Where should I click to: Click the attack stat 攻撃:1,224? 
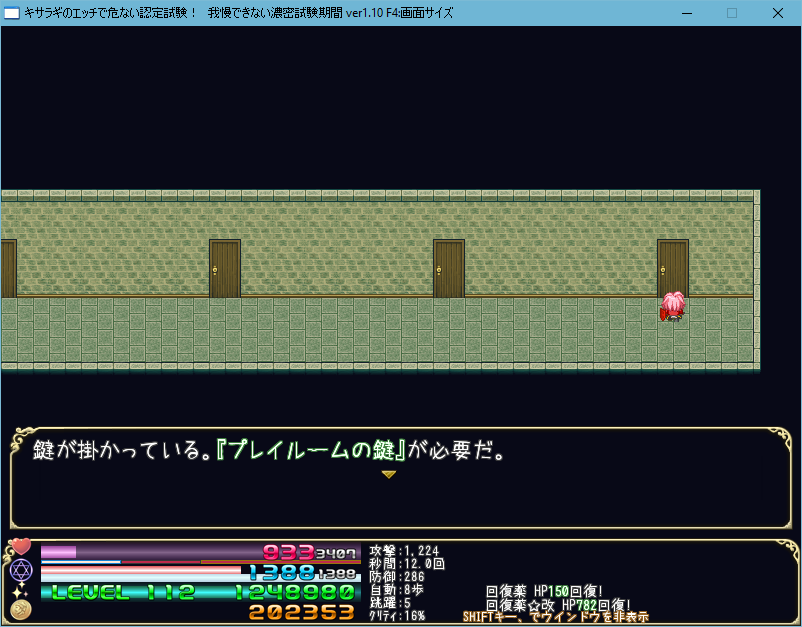(404, 551)
